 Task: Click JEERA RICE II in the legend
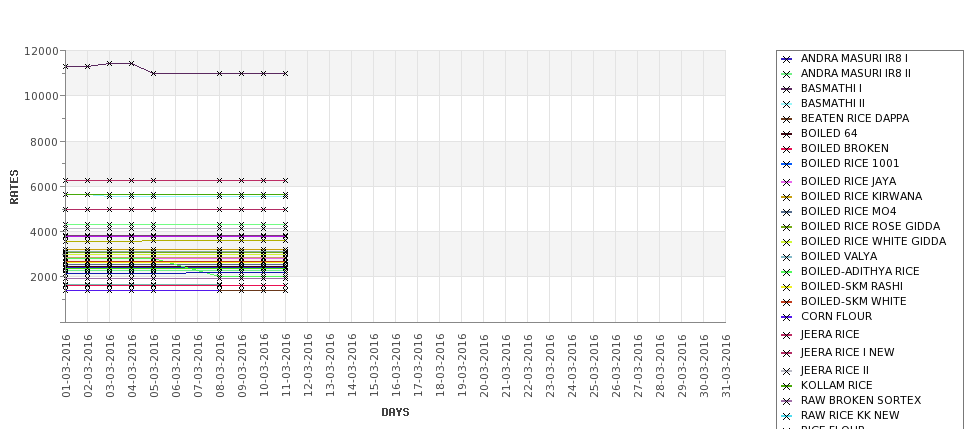pyautogui.click(x=834, y=370)
